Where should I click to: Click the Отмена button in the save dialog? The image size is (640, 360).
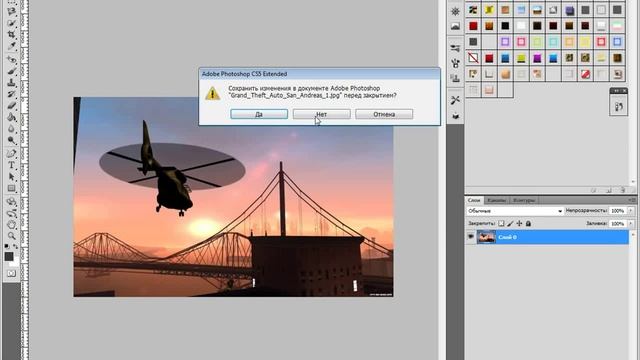pos(384,114)
